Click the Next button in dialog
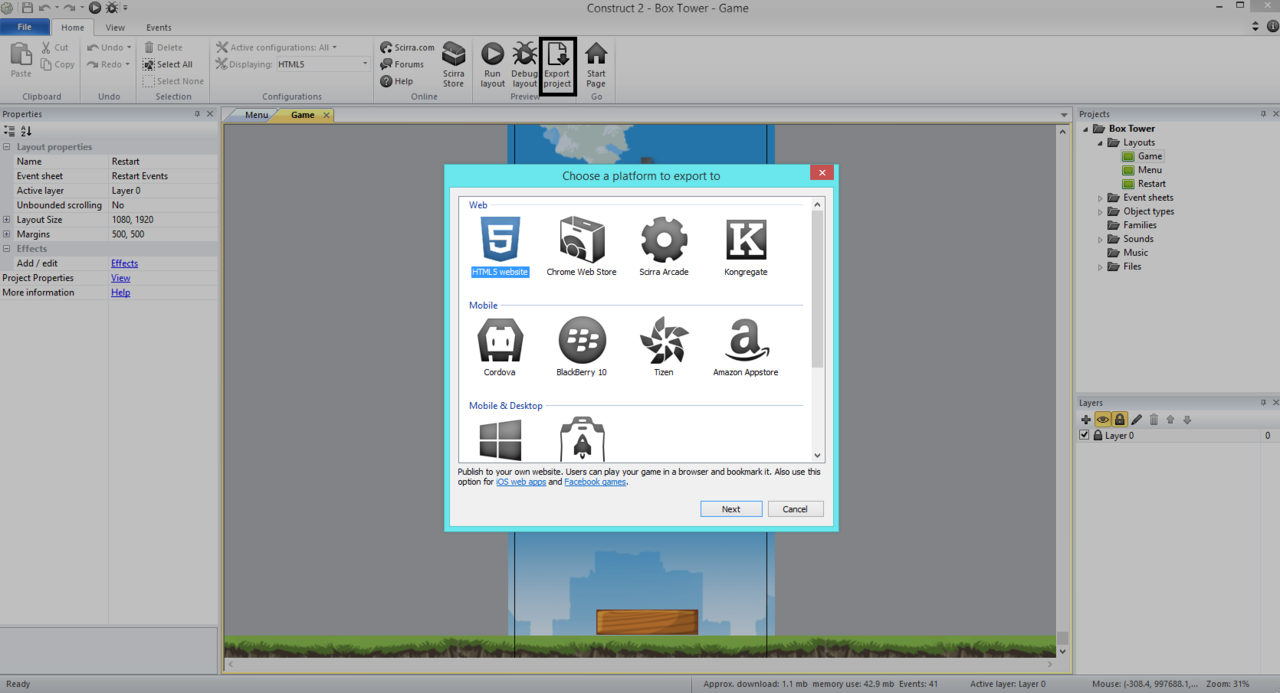The image size is (1280, 693). (731, 509)
